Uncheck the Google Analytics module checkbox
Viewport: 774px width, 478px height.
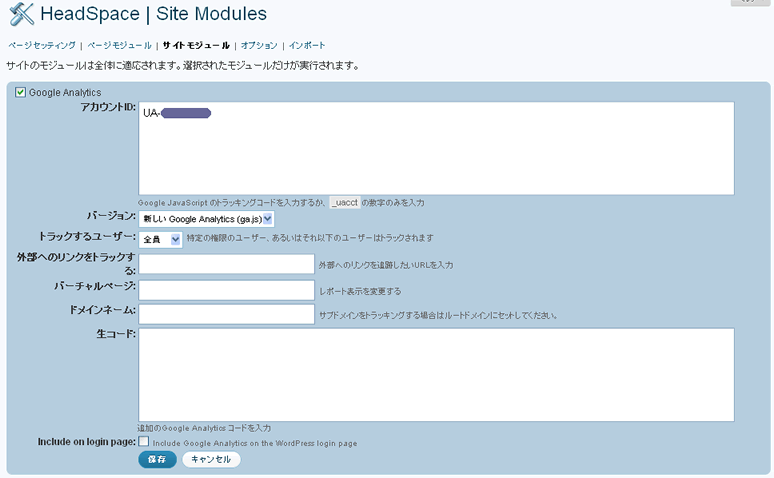point(20,92)
